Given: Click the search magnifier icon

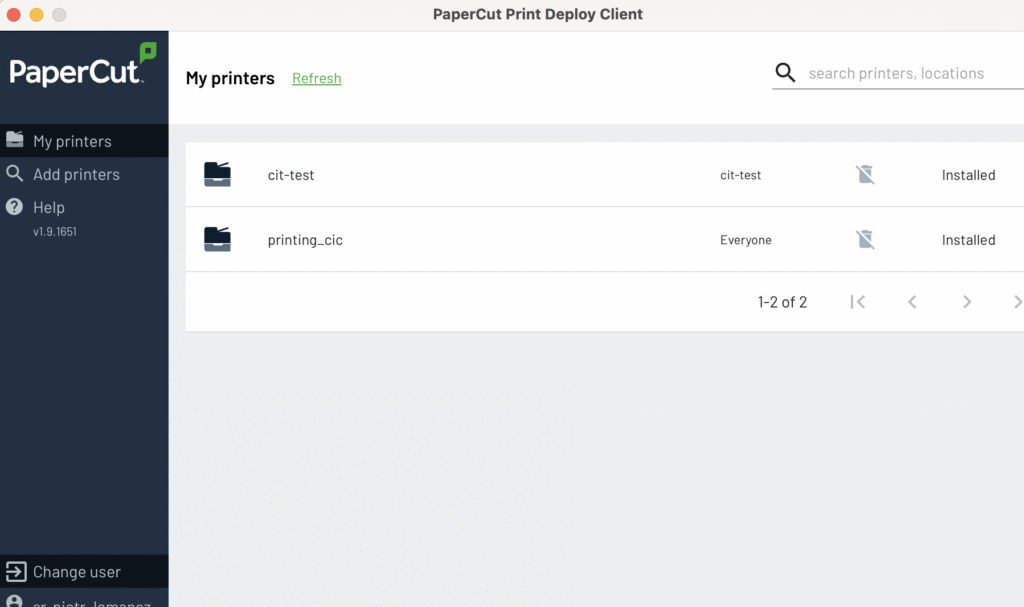Looking at the screenshot, I should tap(786, 73).
